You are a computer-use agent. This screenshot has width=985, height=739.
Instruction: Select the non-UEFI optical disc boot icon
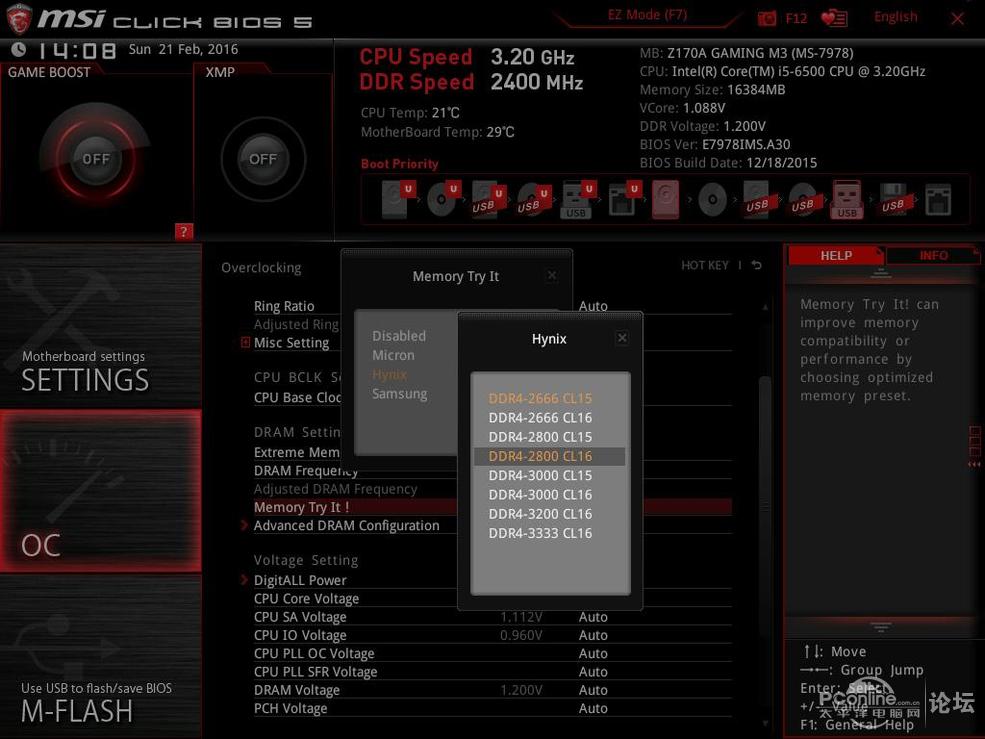(x=712, y=200)
